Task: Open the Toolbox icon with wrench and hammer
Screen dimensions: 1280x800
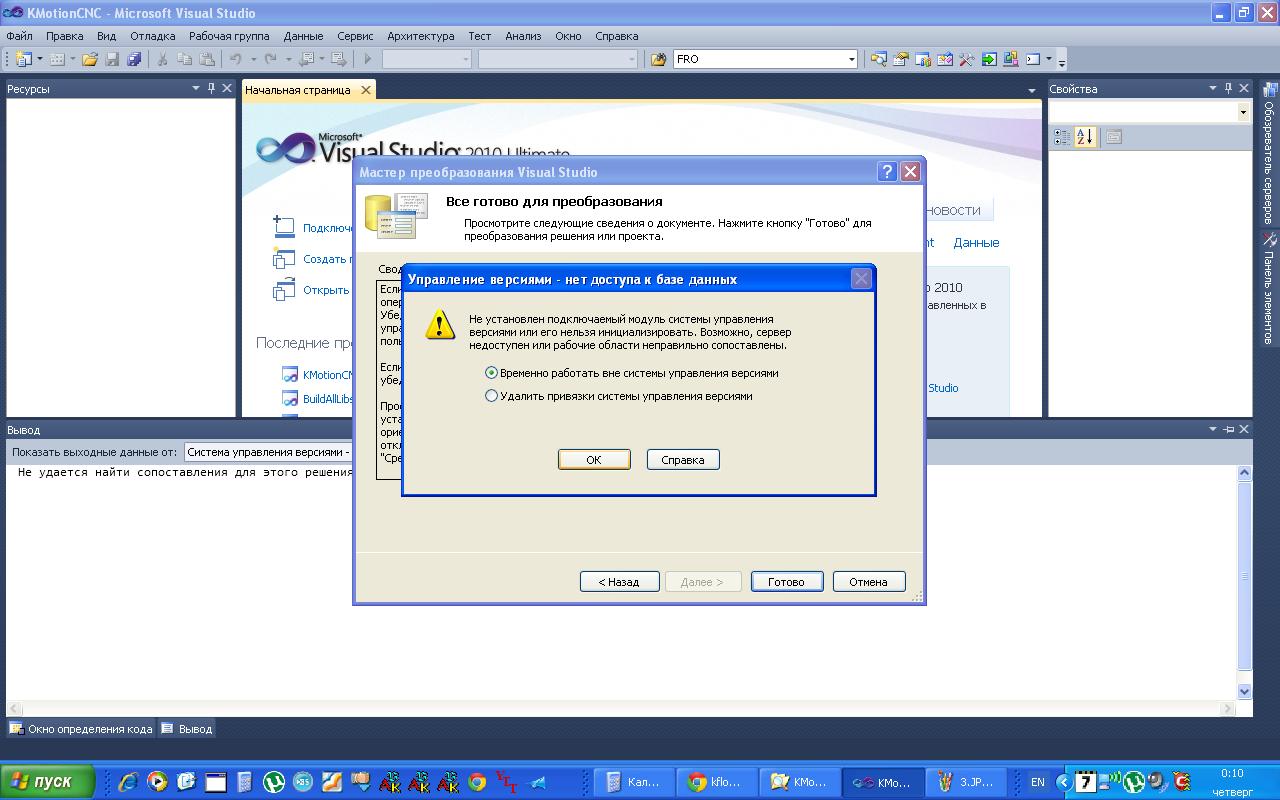Action: click(x=967, y=59)
